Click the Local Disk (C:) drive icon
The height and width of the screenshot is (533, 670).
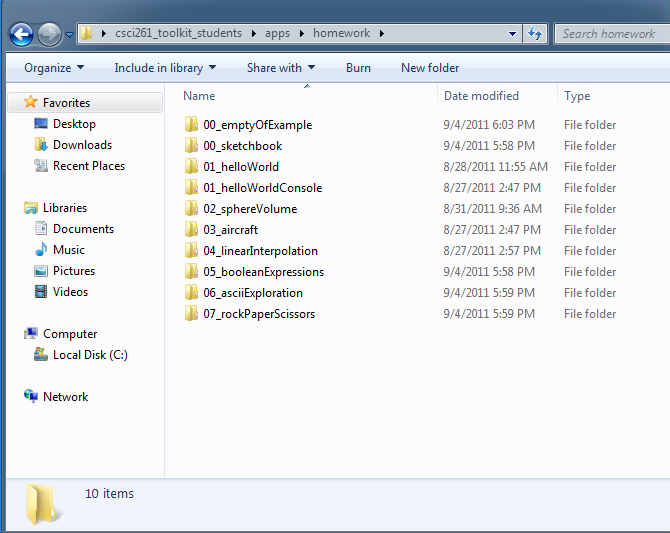coord(41,354)
